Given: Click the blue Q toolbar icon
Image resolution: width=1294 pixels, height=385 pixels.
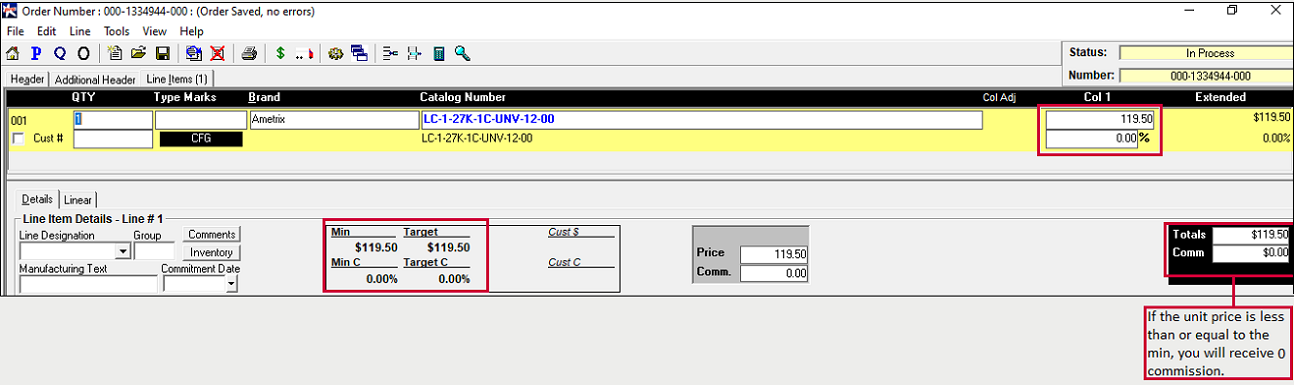Looking at the screenshot, I should pos(60,53).
